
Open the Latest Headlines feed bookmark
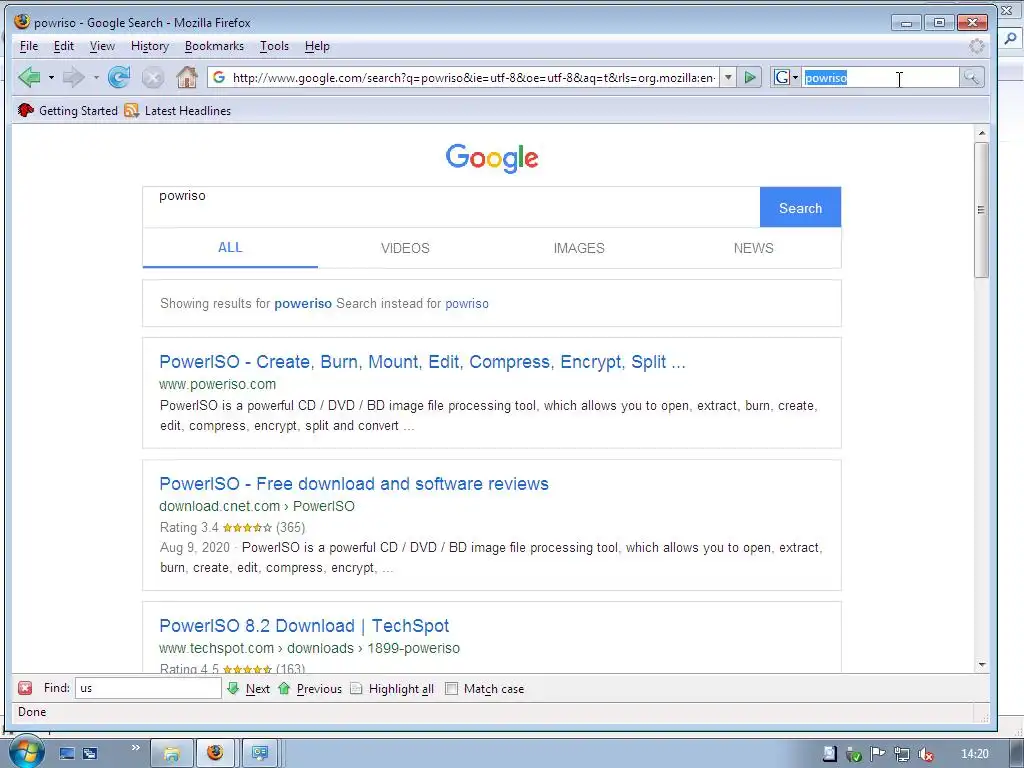click(178, 110)
